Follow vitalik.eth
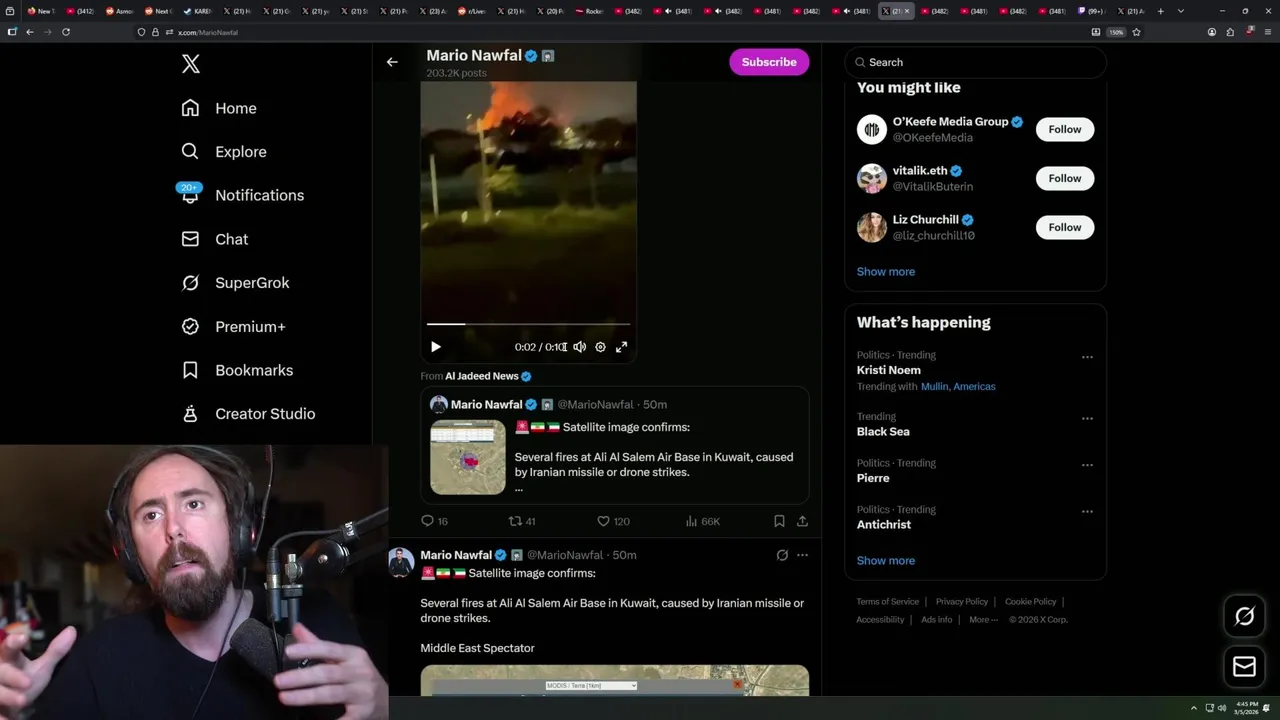The image size is (1280, 720). [1065, 178]
